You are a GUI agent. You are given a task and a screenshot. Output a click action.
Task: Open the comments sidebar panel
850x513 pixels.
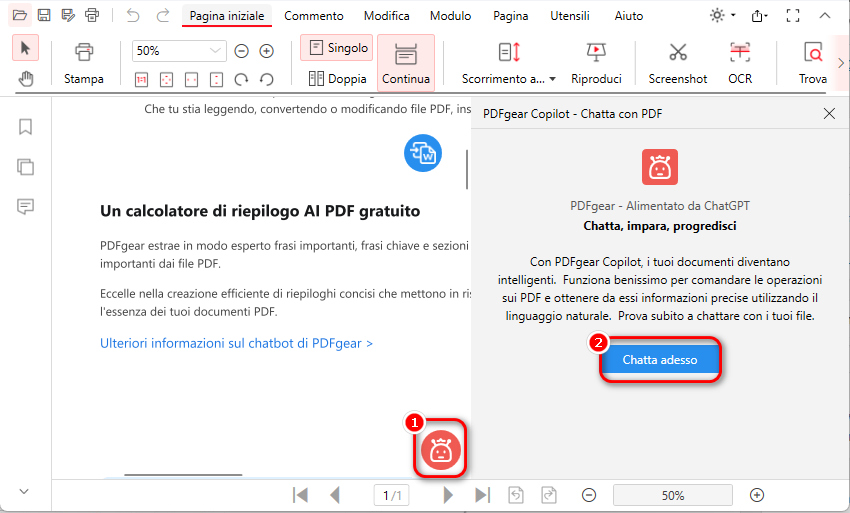pyautogui.click(x=25, y=206)
